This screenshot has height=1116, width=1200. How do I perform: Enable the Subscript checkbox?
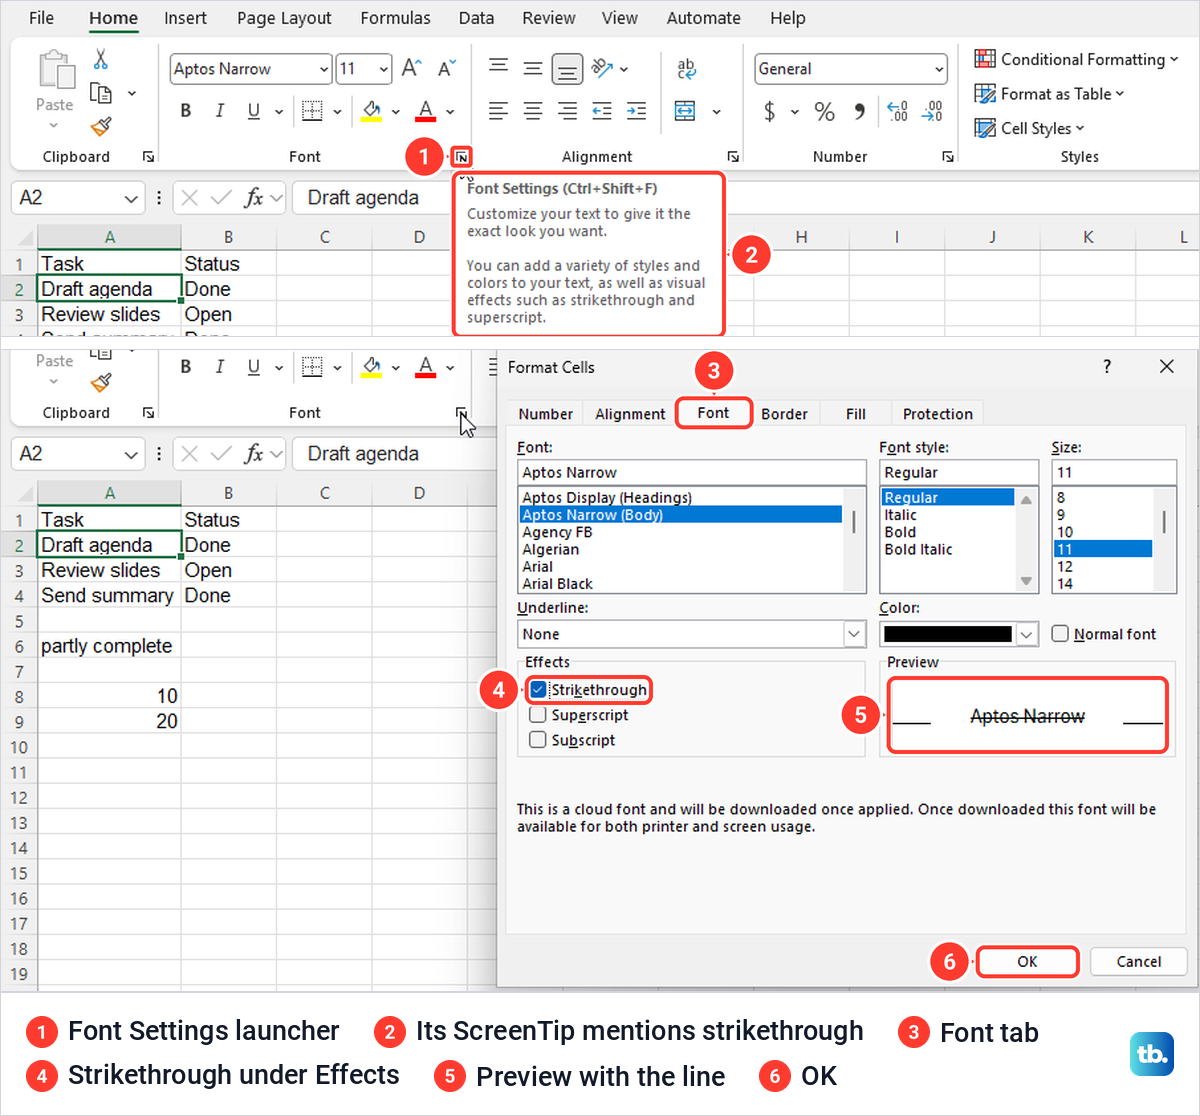538,740
